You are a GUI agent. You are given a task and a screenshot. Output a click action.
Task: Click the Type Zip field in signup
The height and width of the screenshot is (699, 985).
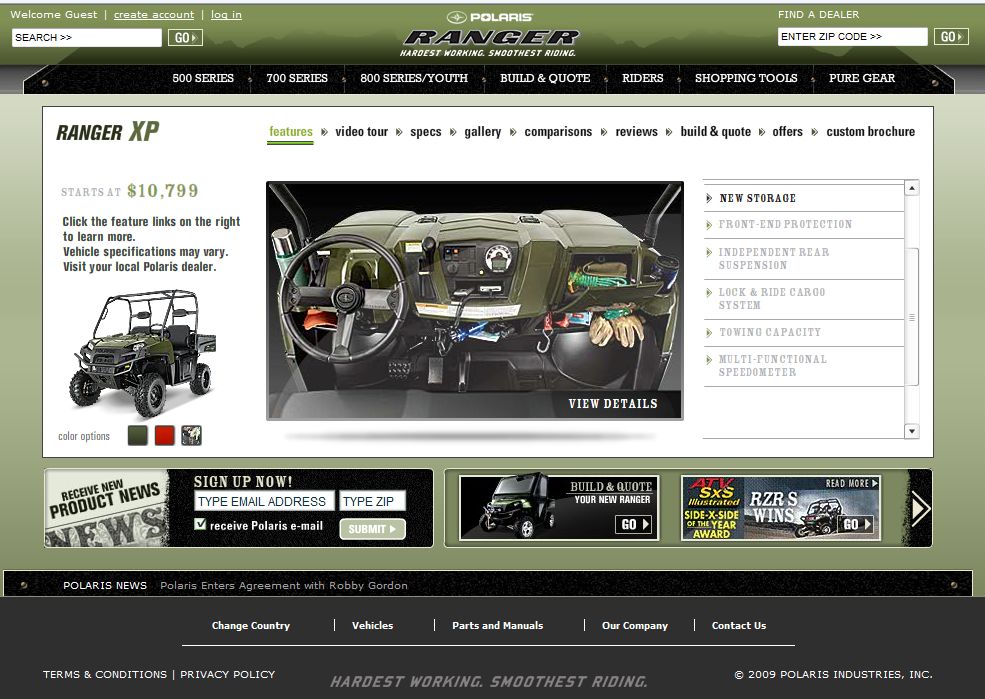point(372,501)
